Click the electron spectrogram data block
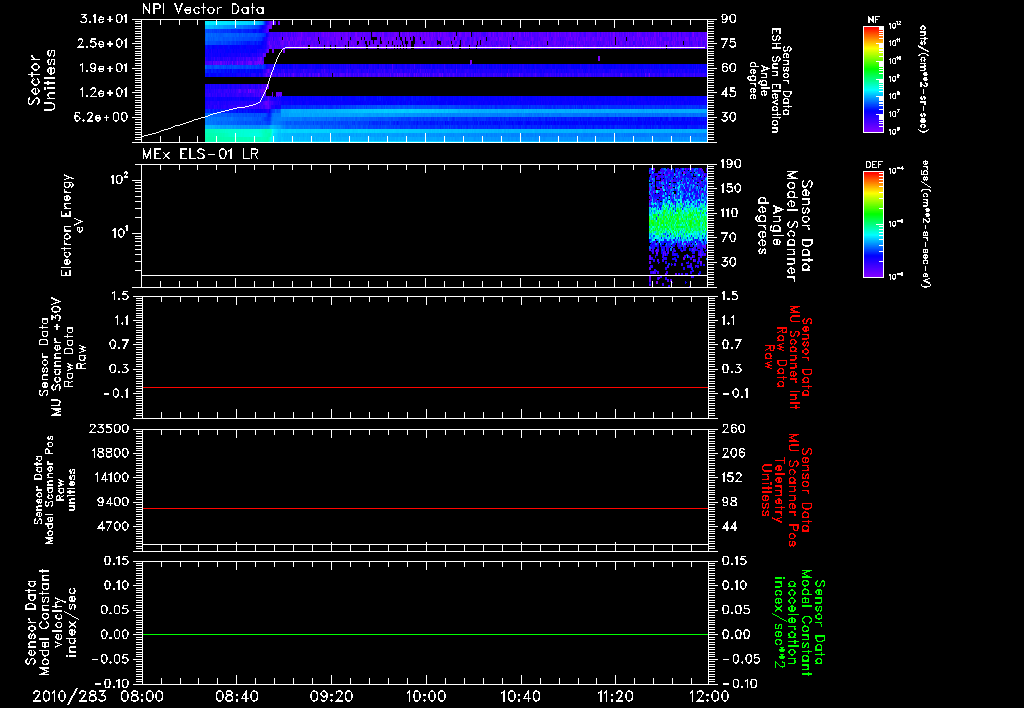Viewport: 1024px width, 708px height. pos(678,226)
